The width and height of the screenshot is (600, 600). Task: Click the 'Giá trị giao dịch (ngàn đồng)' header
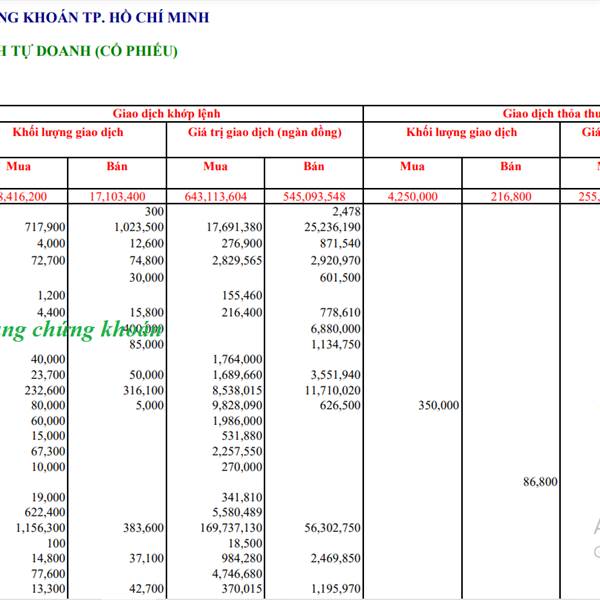[264, 132]
